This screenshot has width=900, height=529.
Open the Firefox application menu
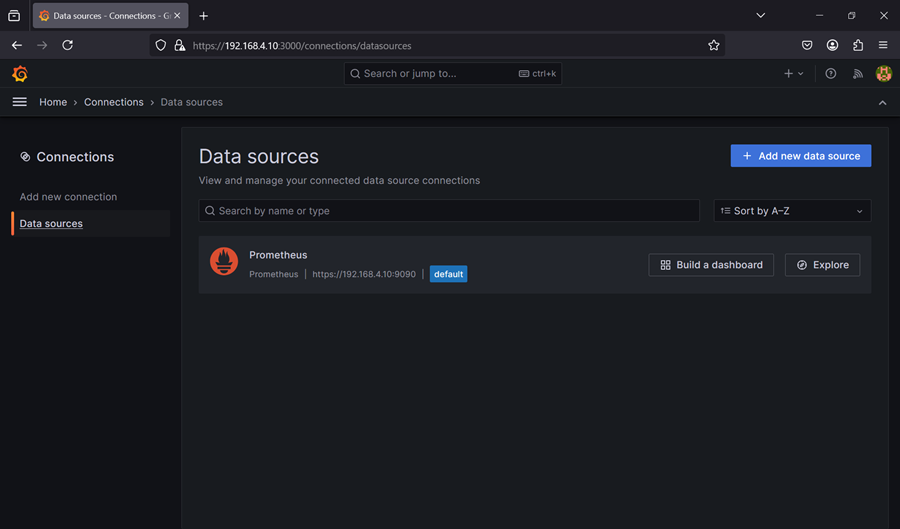coord(883,45)
